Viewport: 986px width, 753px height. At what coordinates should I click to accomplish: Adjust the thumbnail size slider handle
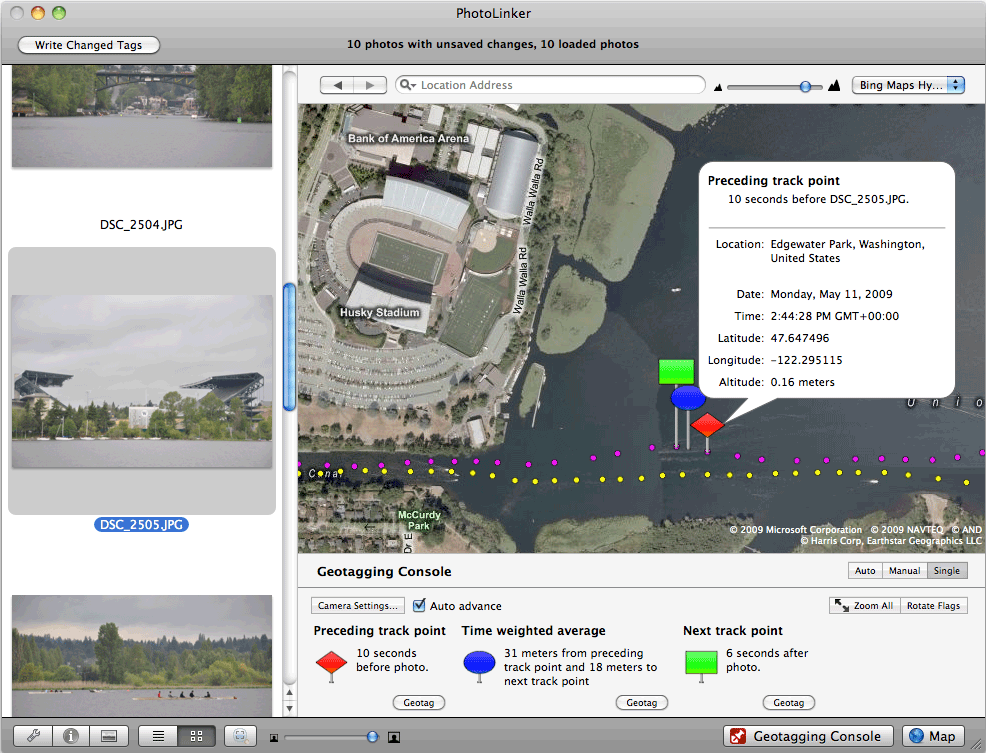[x=372, y=737]
